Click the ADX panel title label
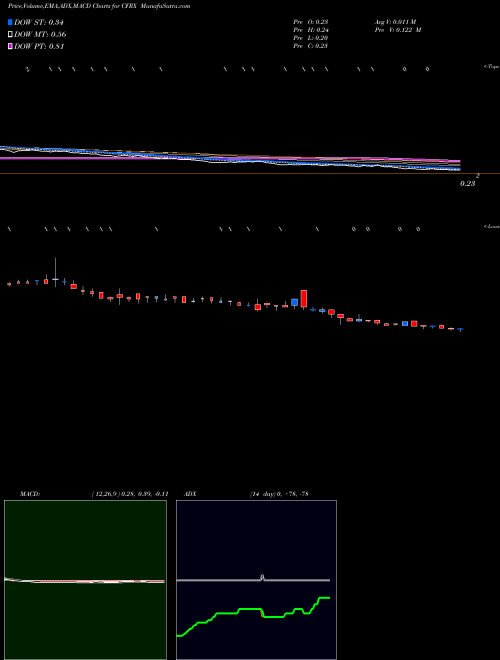This screenshot has width=500, height=660. tap(190, 494)
